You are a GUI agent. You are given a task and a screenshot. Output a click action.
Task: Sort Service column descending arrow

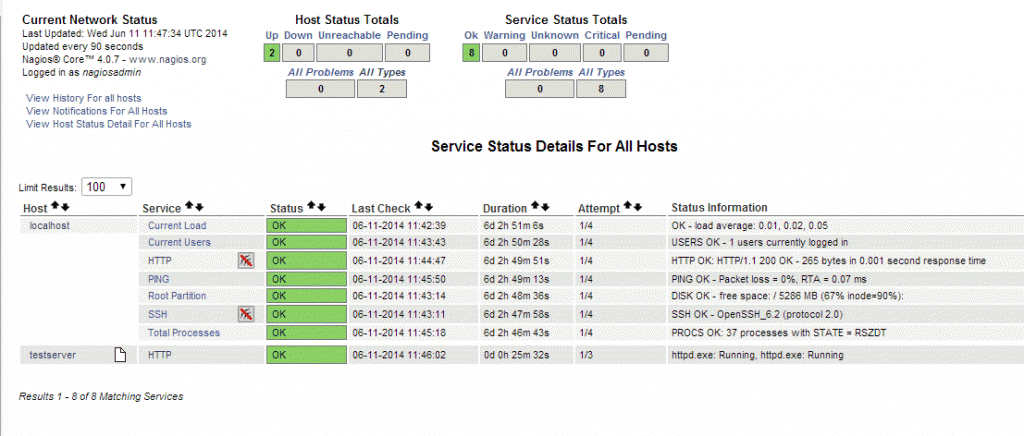tap(199, 207)
